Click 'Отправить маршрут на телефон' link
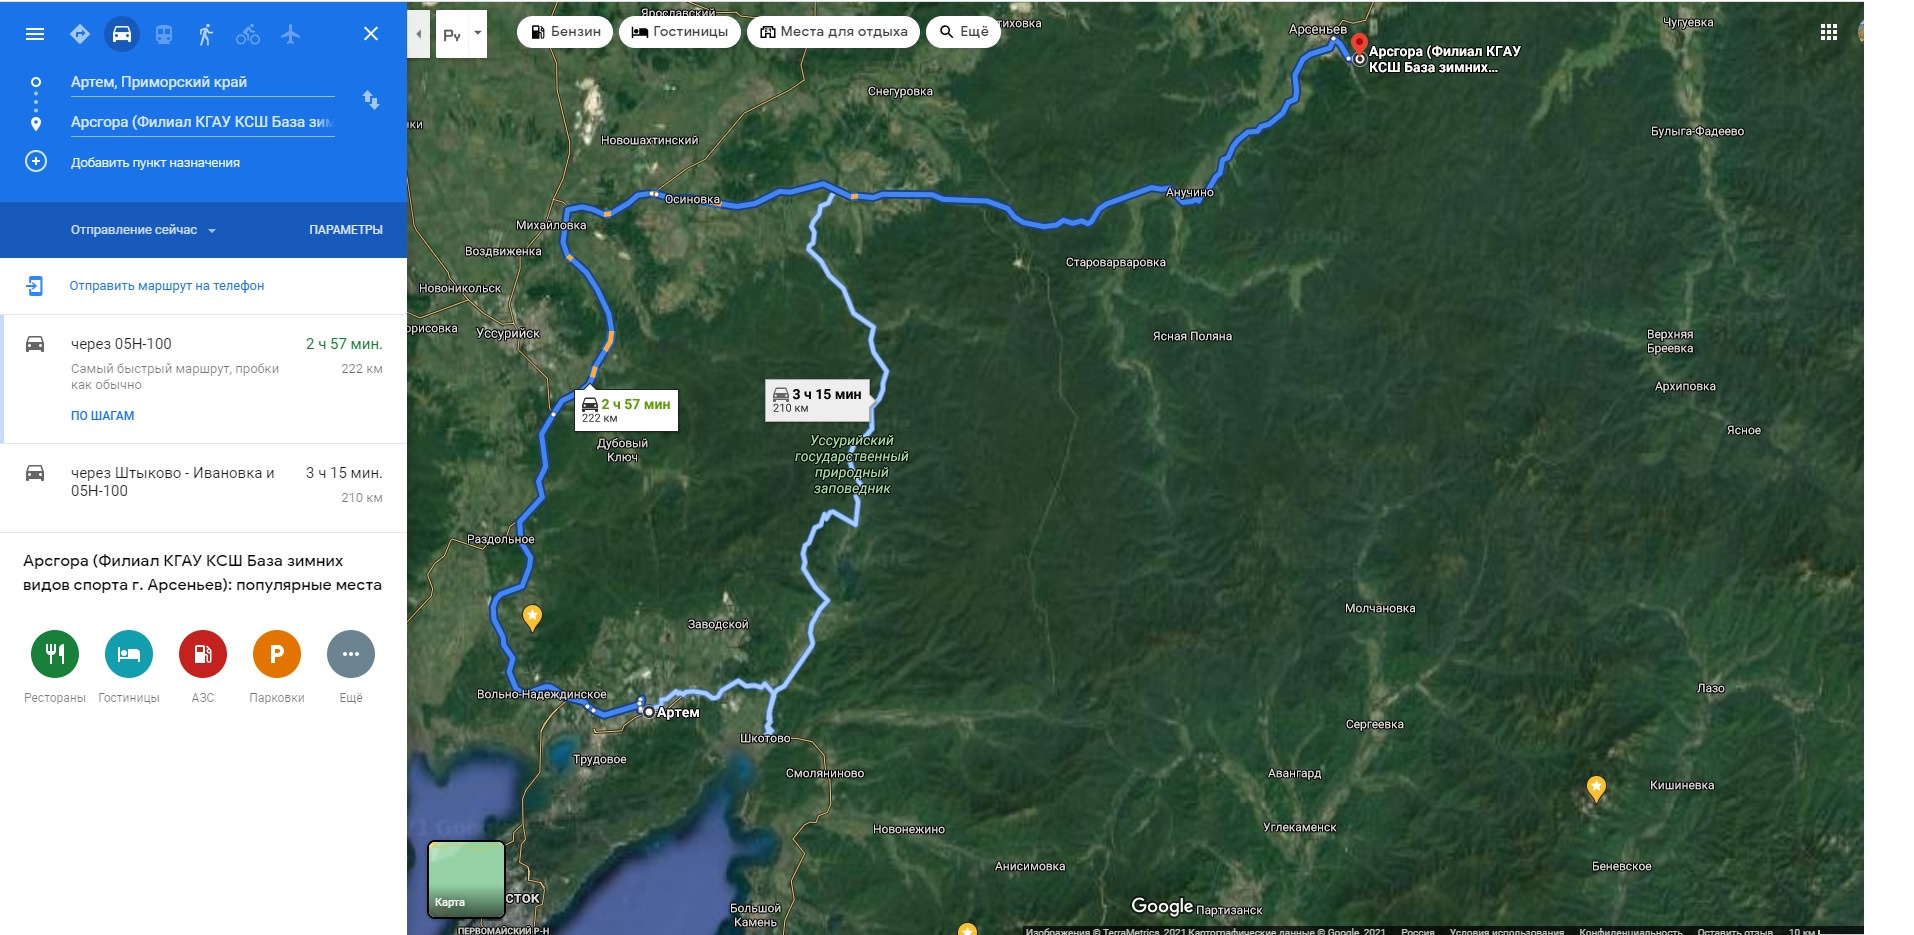Viewport: 1914px width, 935px height. pyautogui.click(x=167, y=286)
